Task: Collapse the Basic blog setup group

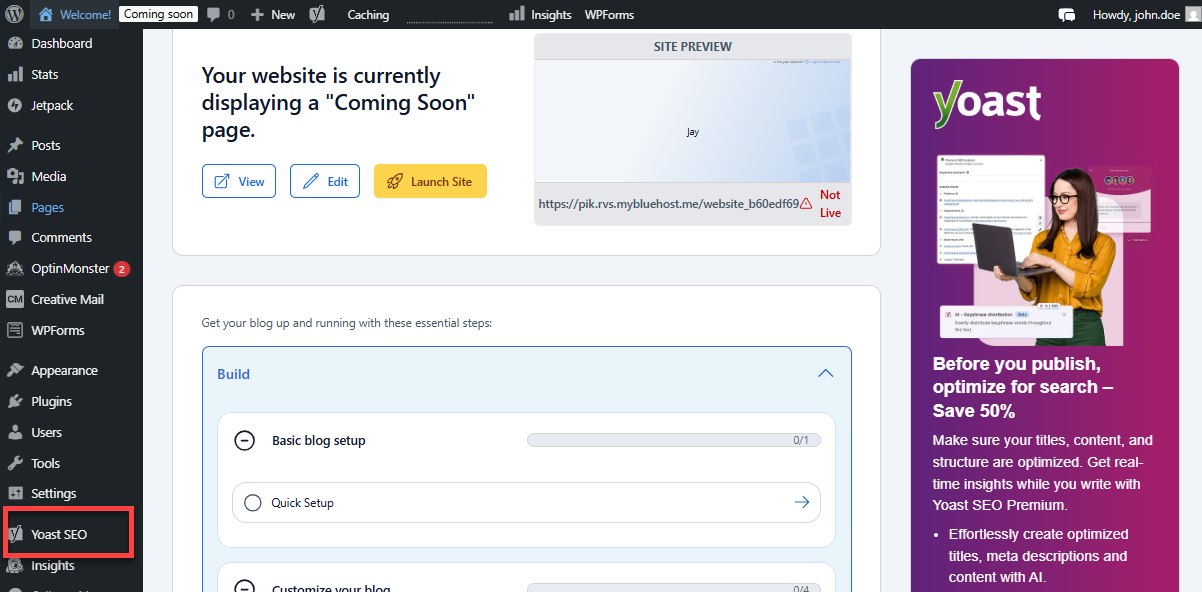Action: [245, 440]
